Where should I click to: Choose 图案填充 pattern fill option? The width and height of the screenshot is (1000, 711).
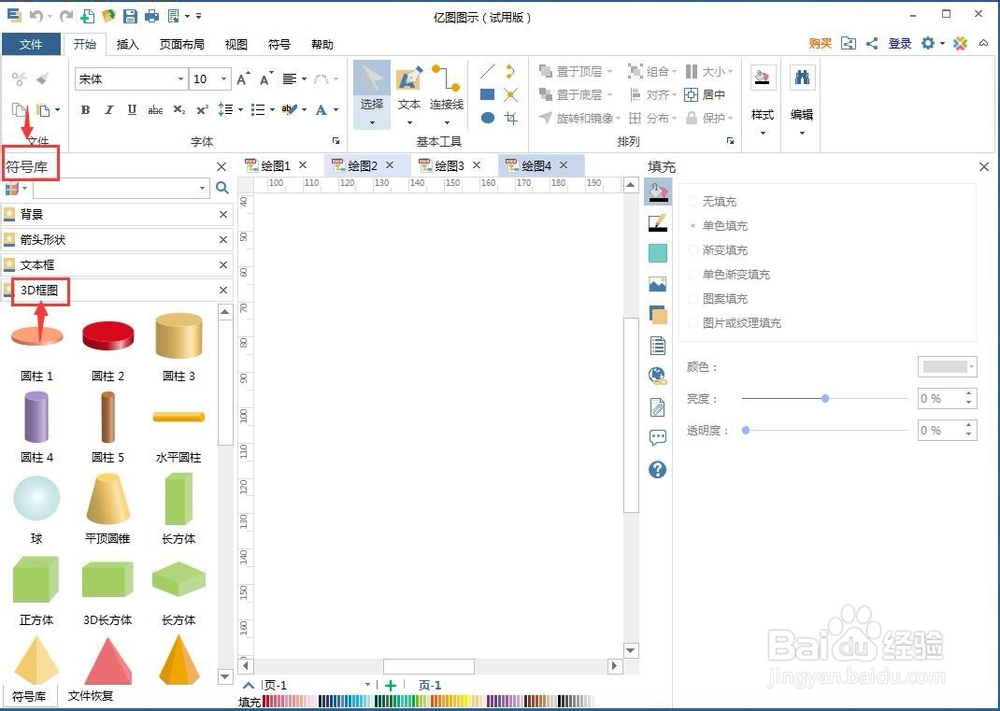(718, 298)
